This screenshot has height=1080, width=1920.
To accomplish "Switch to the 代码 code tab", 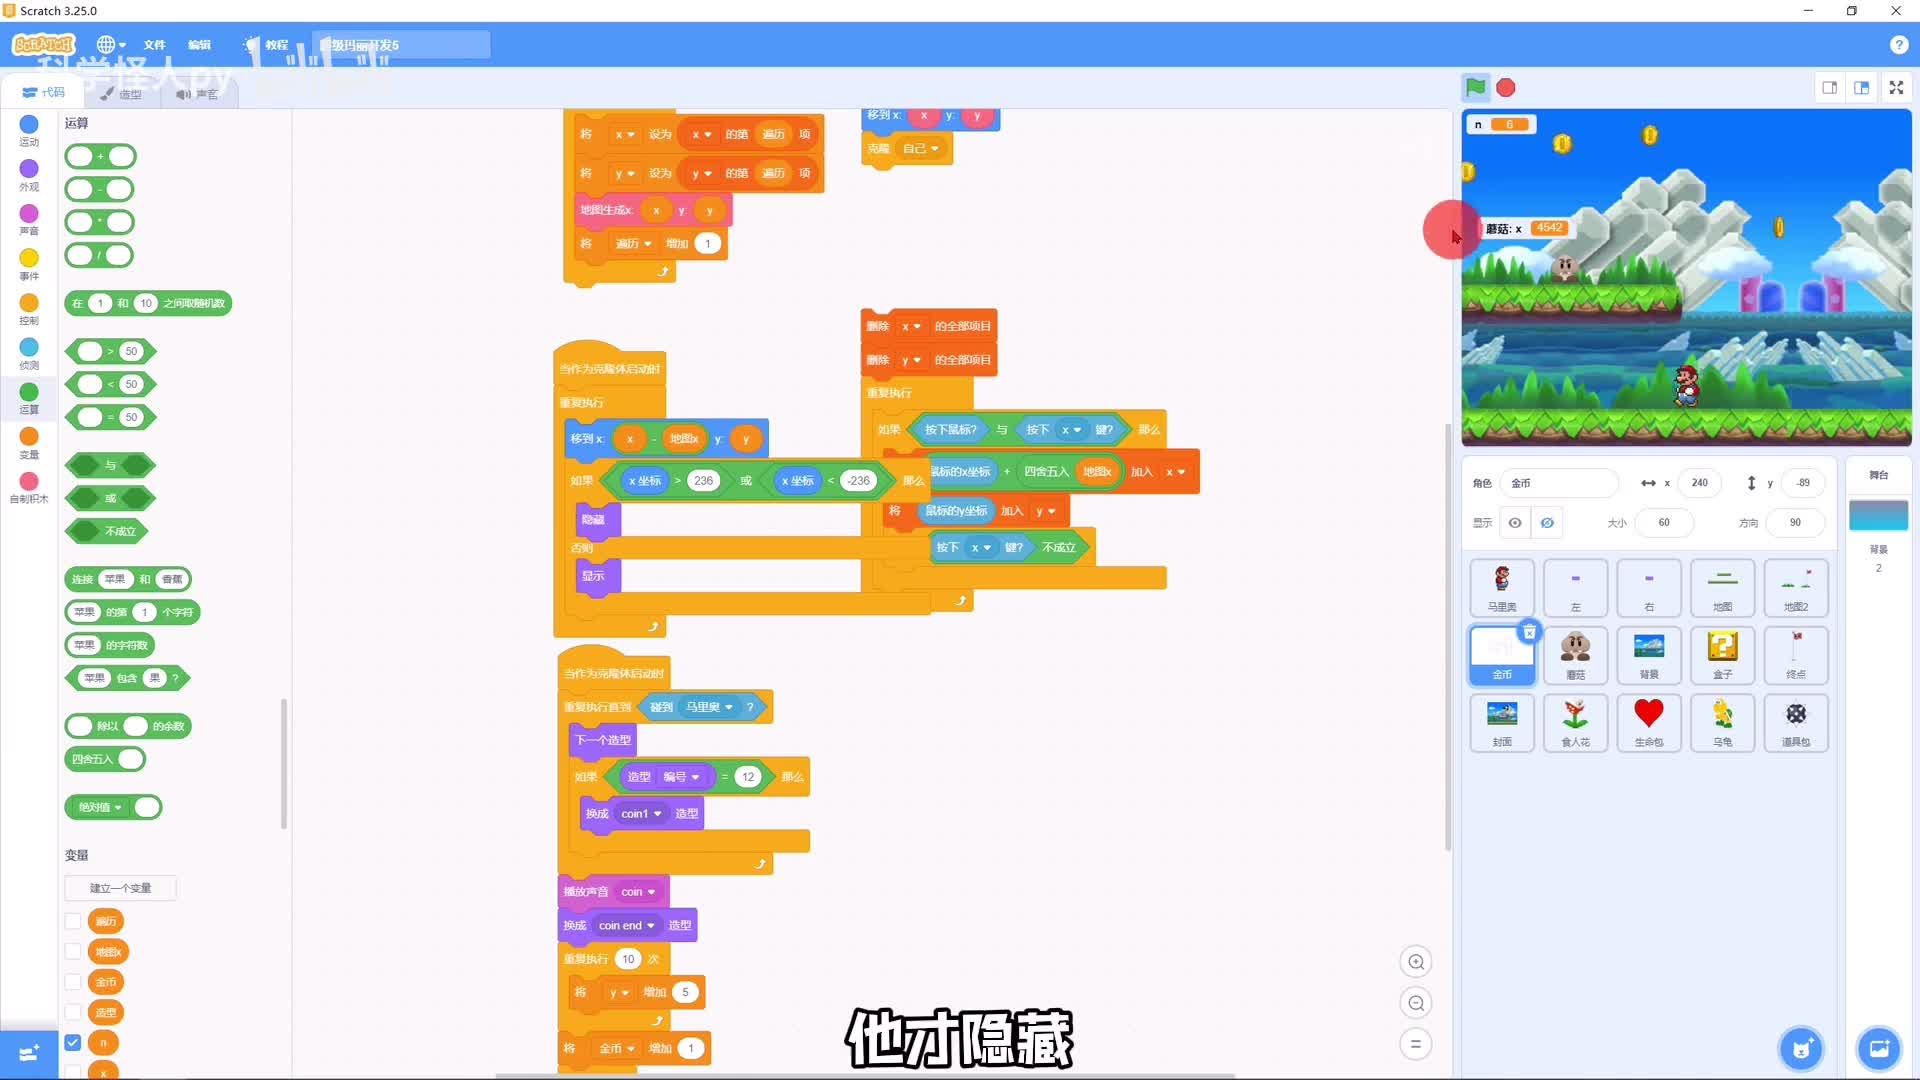I will coord(43,92).
